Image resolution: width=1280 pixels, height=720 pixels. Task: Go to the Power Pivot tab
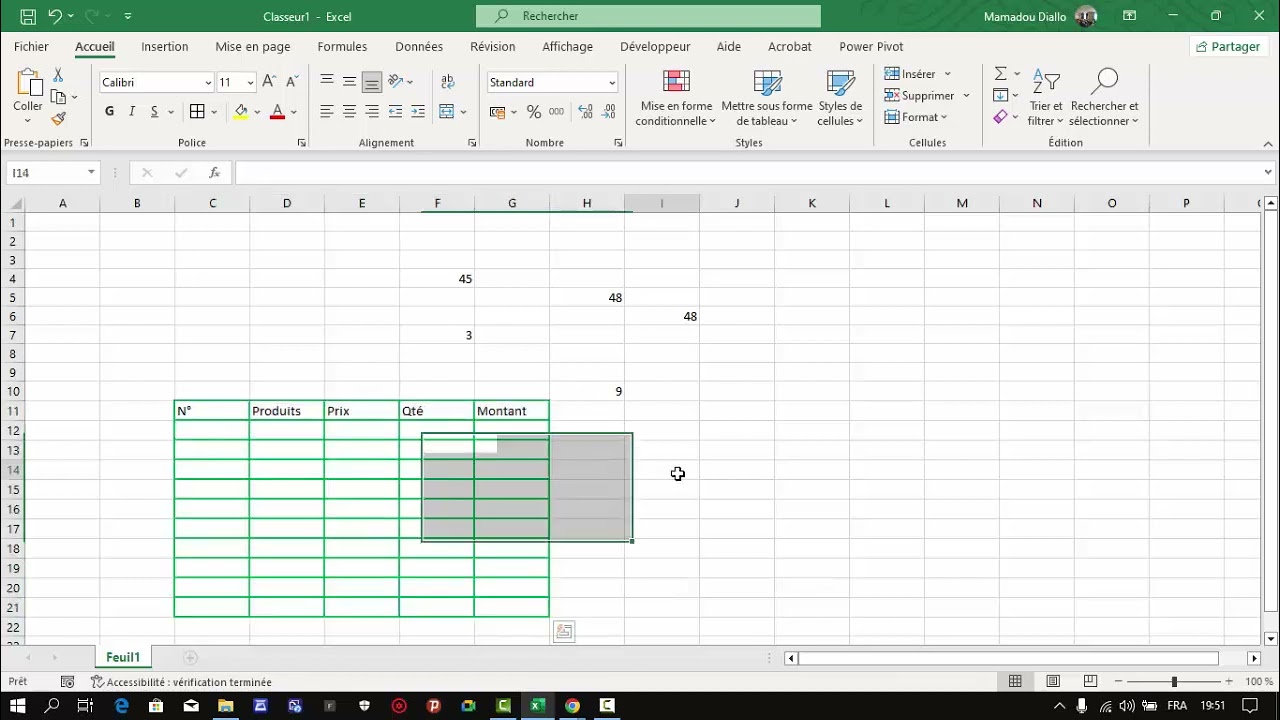click(x=871, y=47)
